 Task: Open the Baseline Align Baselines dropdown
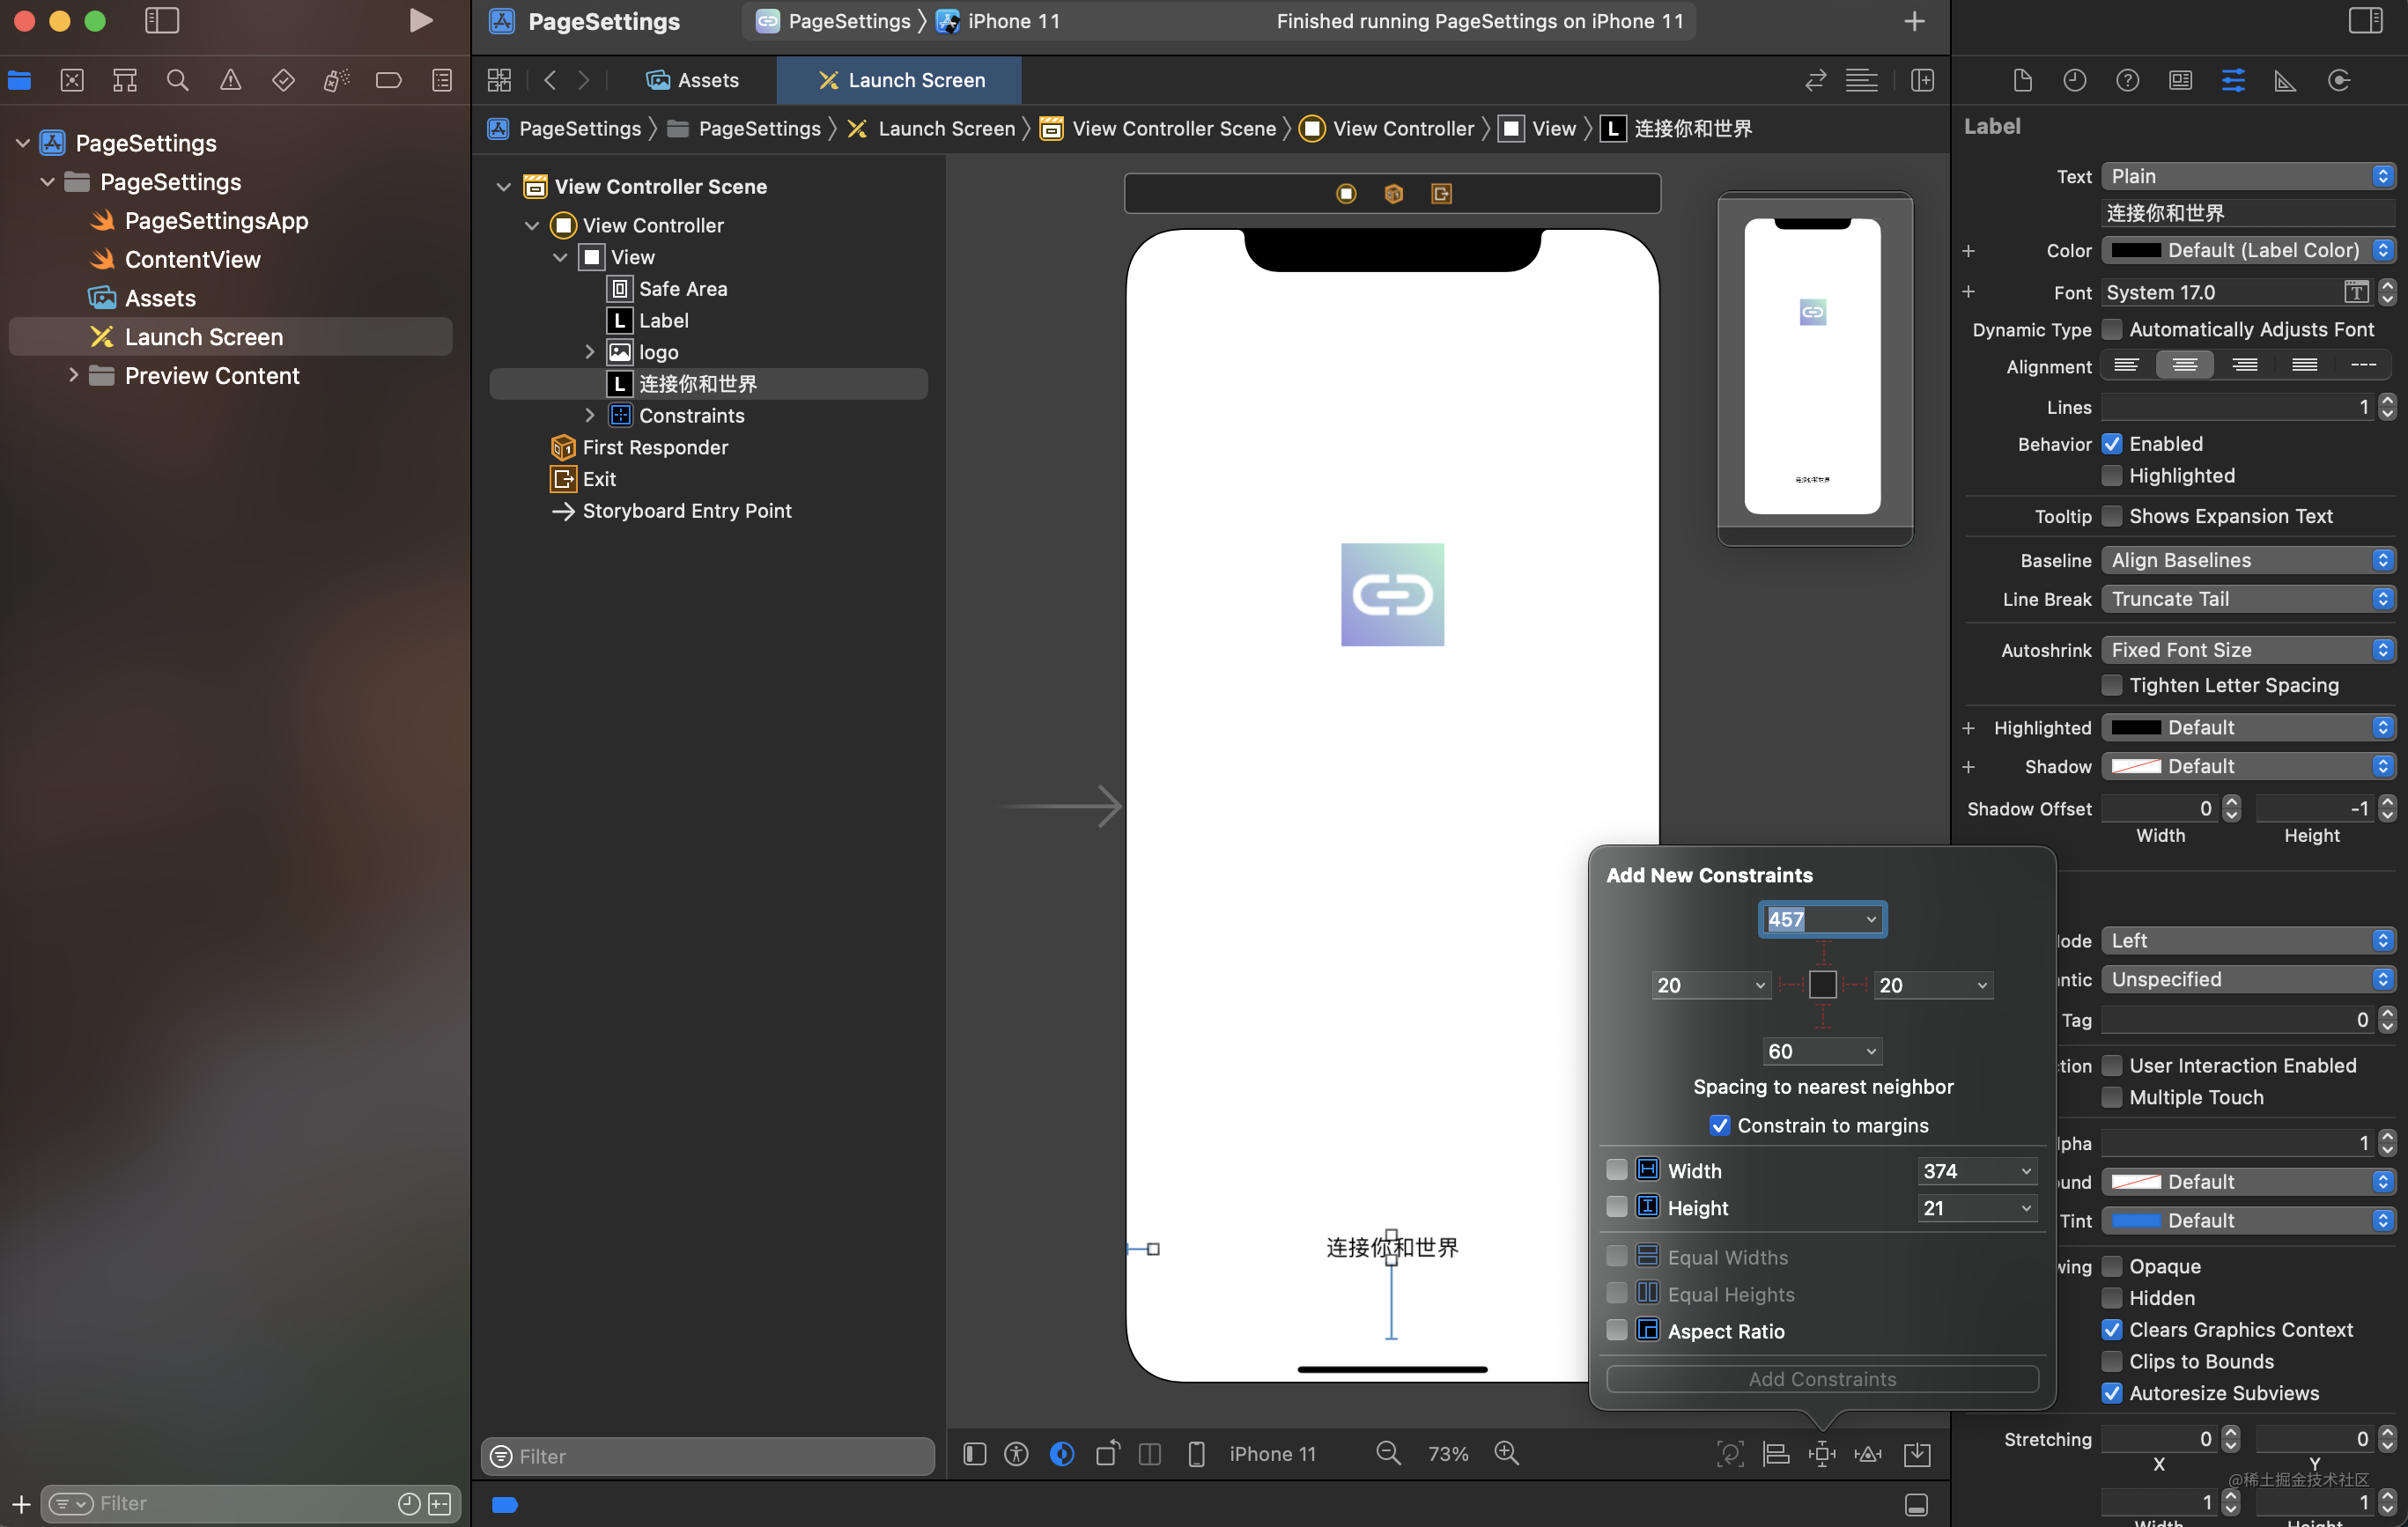point(2248,560)
